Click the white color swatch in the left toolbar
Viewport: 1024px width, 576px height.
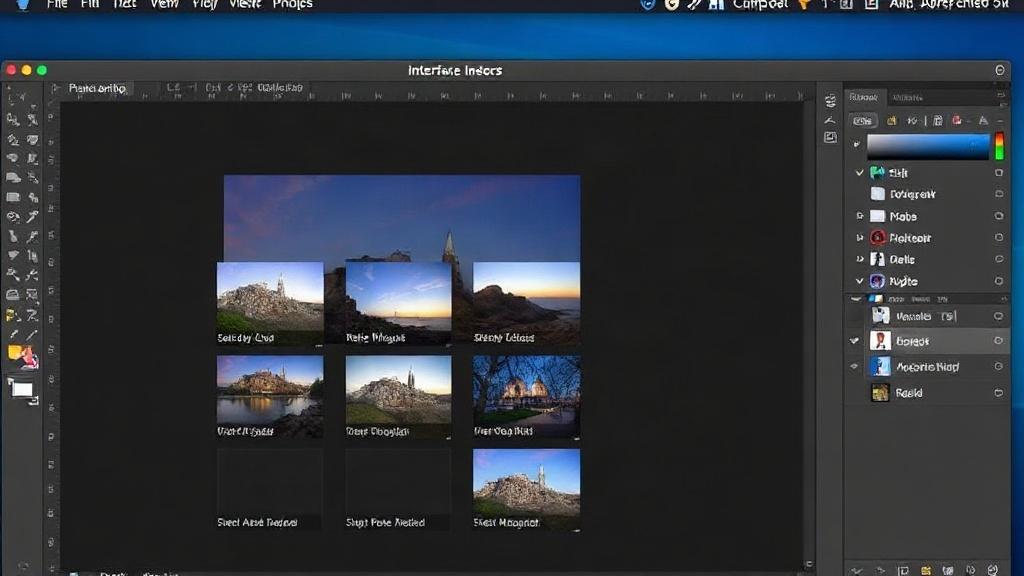(23, 390)
